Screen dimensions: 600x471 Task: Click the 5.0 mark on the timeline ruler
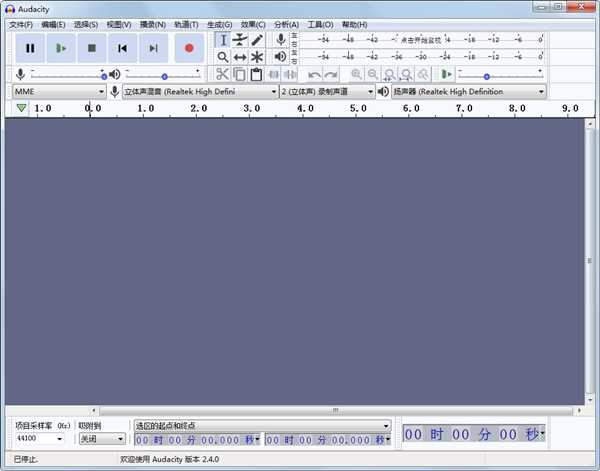pyautogui.click(x=358, y=108)
